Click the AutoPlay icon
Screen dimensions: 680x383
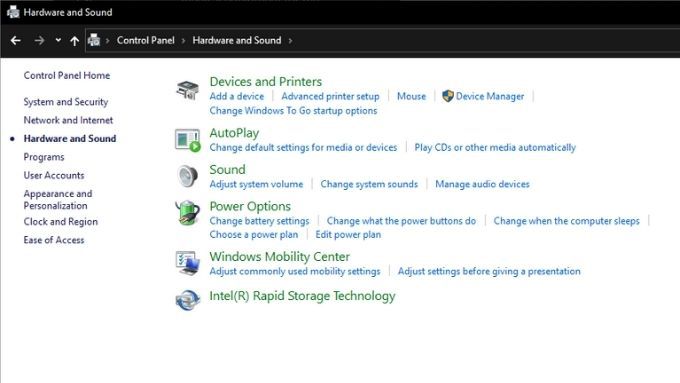188,141
